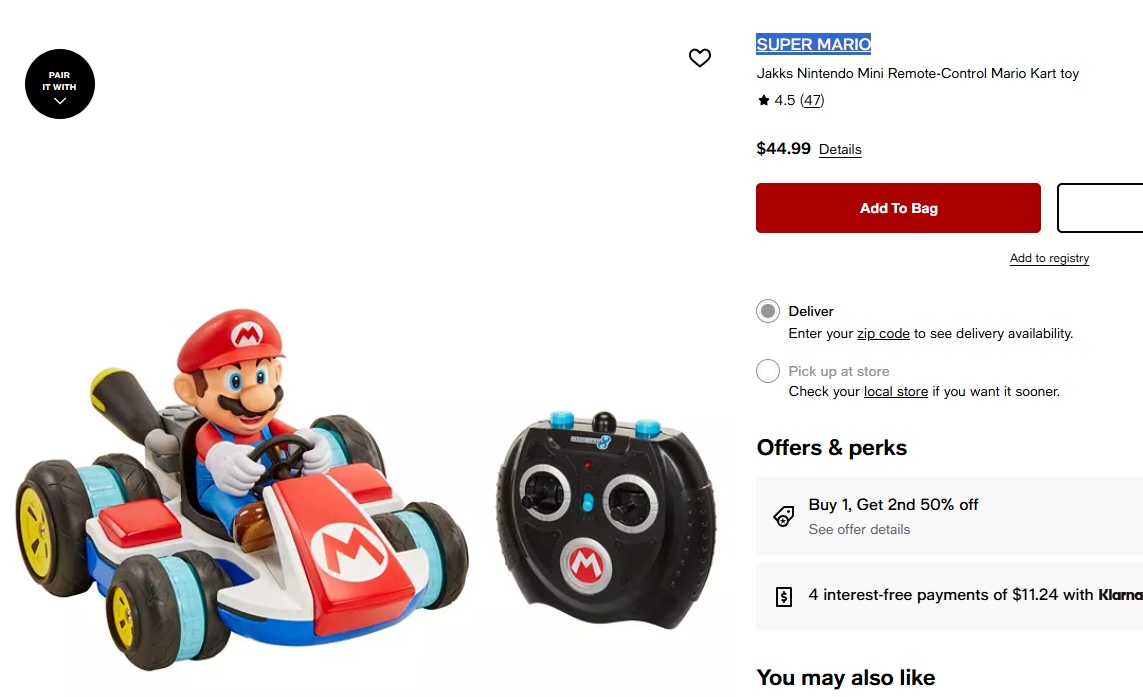Open the SUPER MARIO brand link
The image size is (1143, 697).
point(813,44)
